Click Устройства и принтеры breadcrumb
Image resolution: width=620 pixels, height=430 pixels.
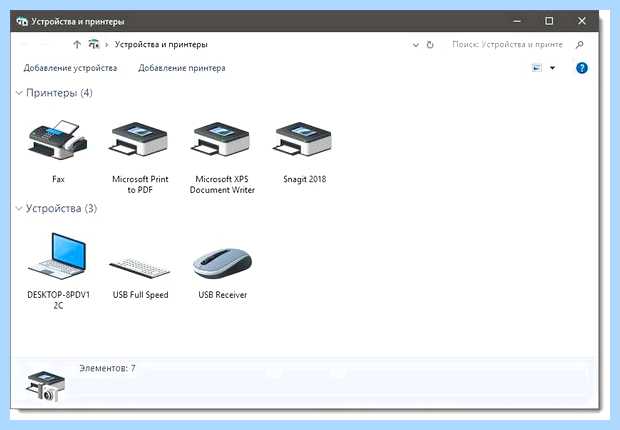(161, 44)
